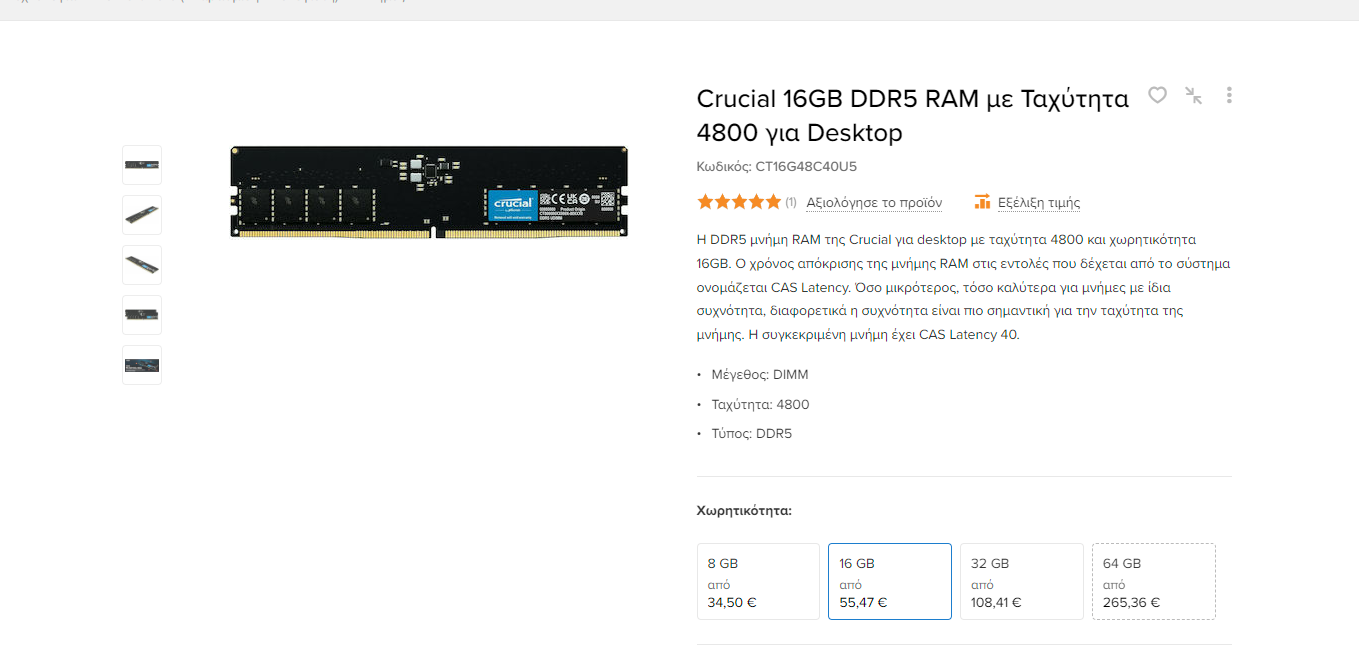Show the third product thumbnail image
Image resolution: width=1359 pixels, height=647 pixels.
click(142, 265)
